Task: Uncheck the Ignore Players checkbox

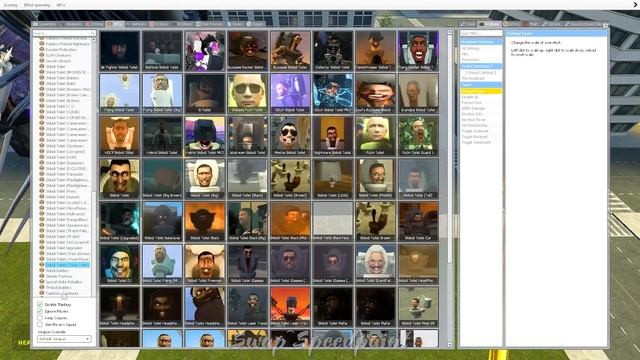Action: click(x=40, y=311)
